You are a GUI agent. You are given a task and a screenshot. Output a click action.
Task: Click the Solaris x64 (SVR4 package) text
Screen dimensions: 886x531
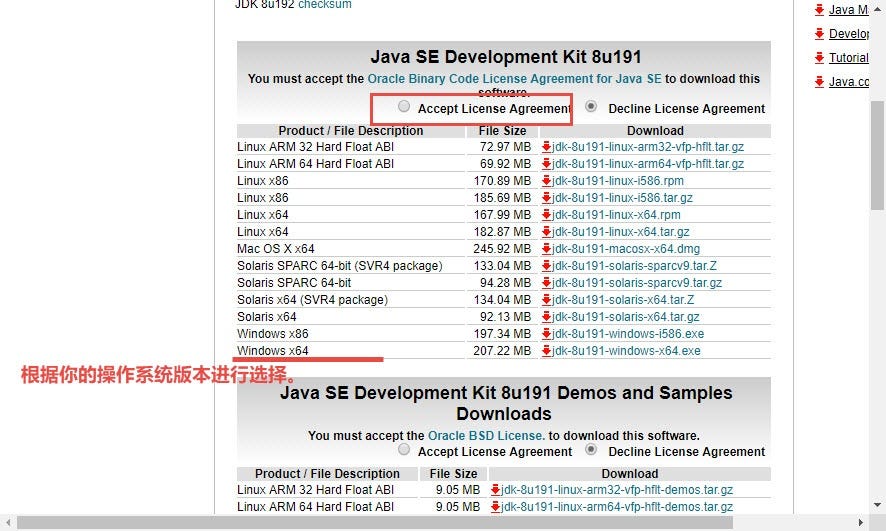312,299
